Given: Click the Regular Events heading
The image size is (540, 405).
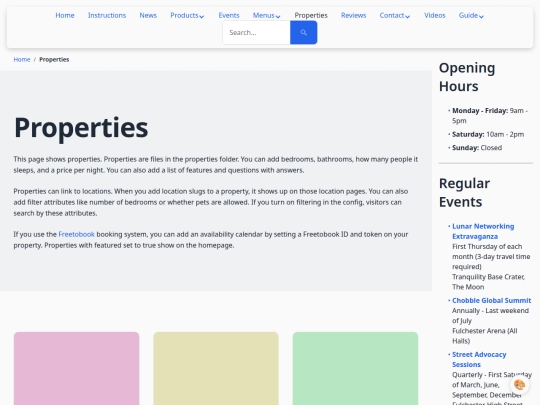Looking at the screenshot, I should point(464,193).
